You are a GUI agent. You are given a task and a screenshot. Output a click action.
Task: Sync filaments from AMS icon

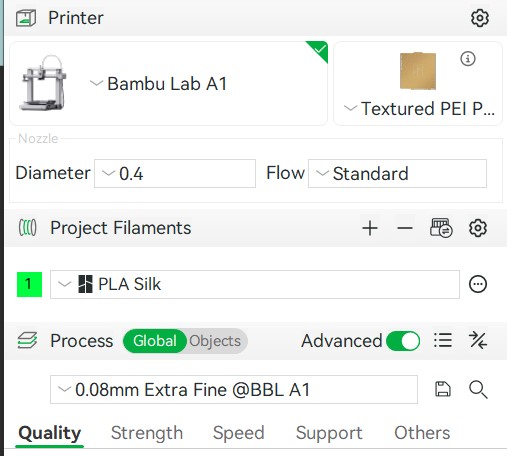click(x=441, y=228)
